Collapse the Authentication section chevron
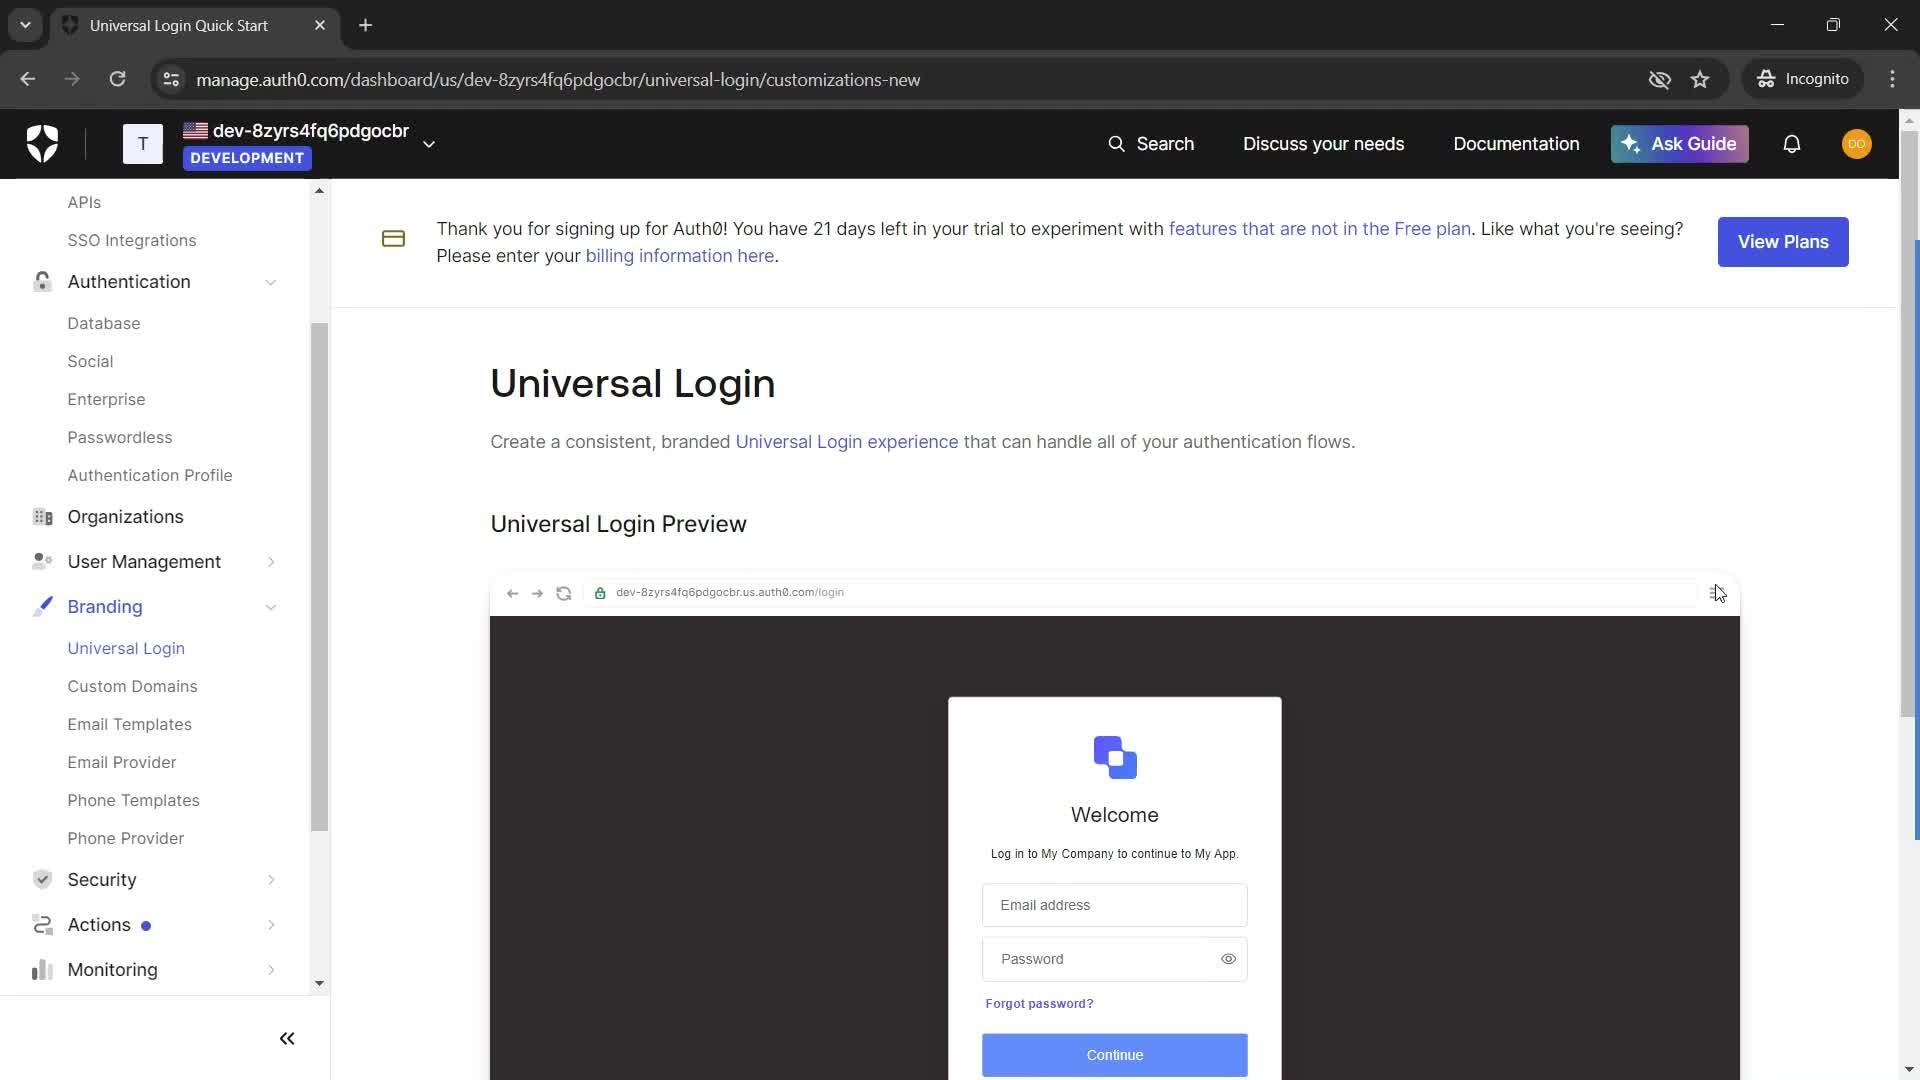 271,282
